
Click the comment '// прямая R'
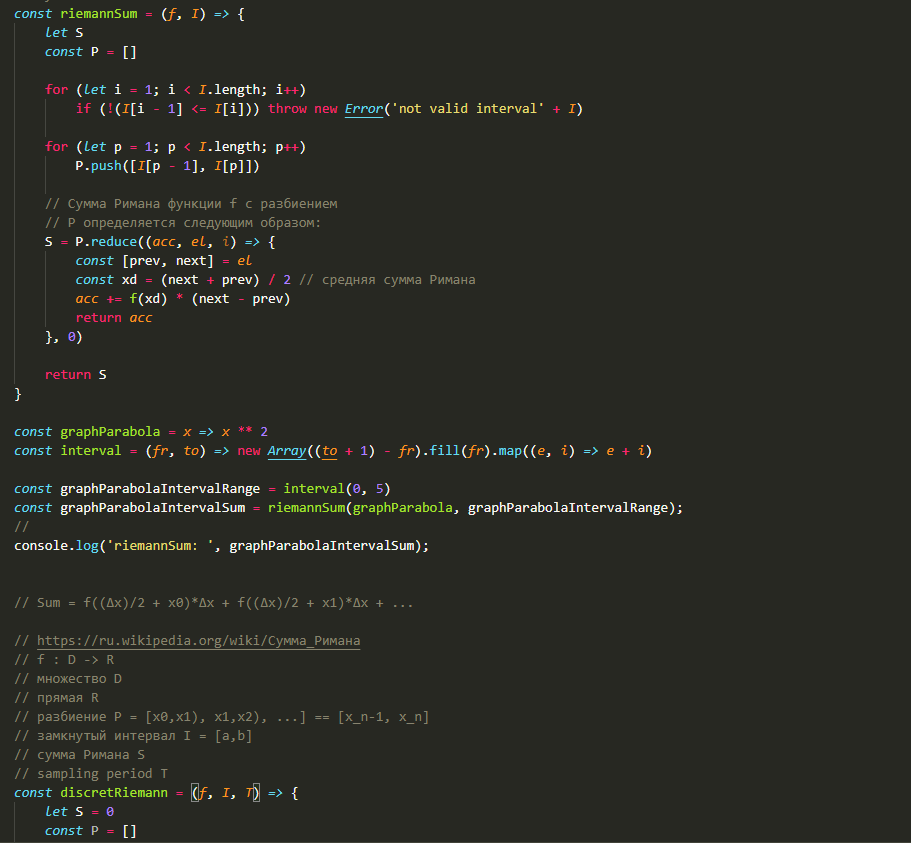56,698
